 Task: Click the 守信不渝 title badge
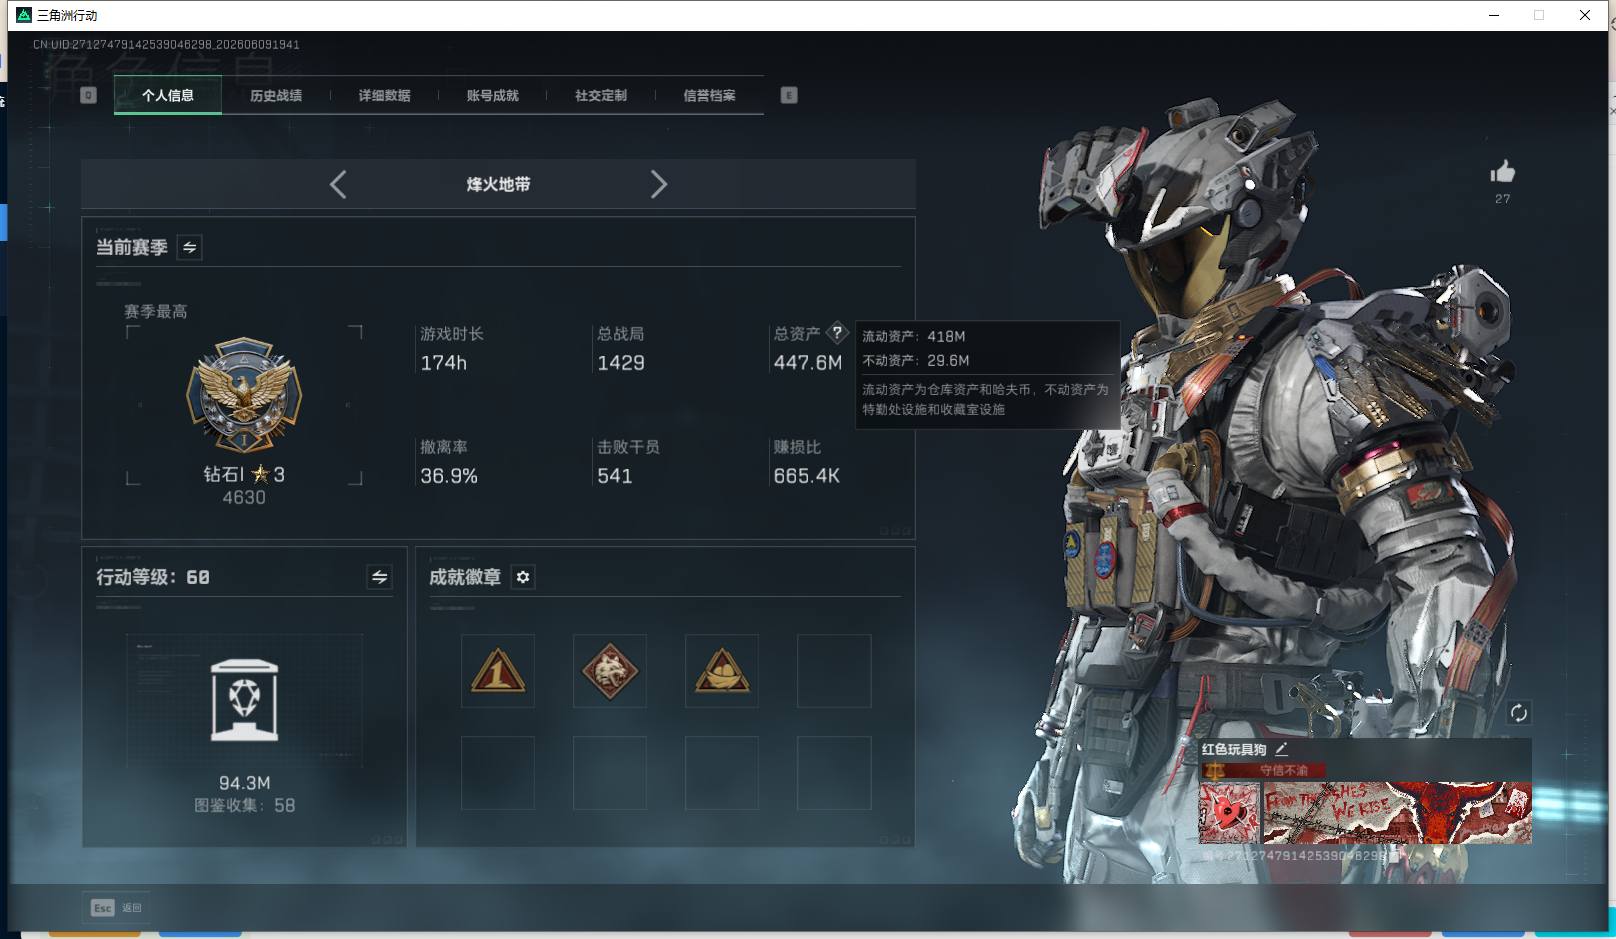[x=1265, y=770]
